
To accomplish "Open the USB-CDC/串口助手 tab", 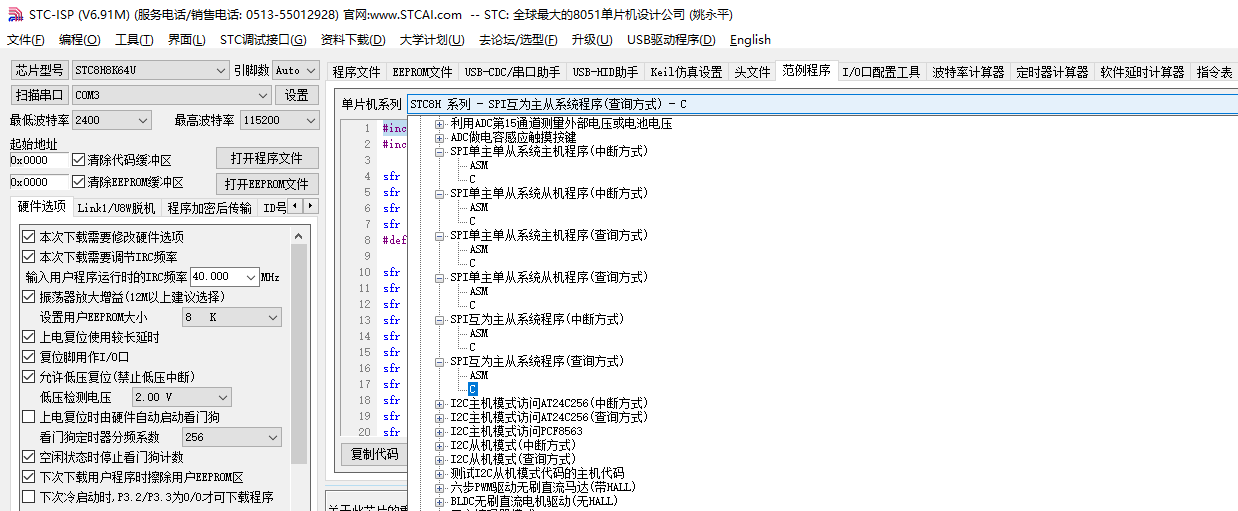I will click(x=512, y=72).
